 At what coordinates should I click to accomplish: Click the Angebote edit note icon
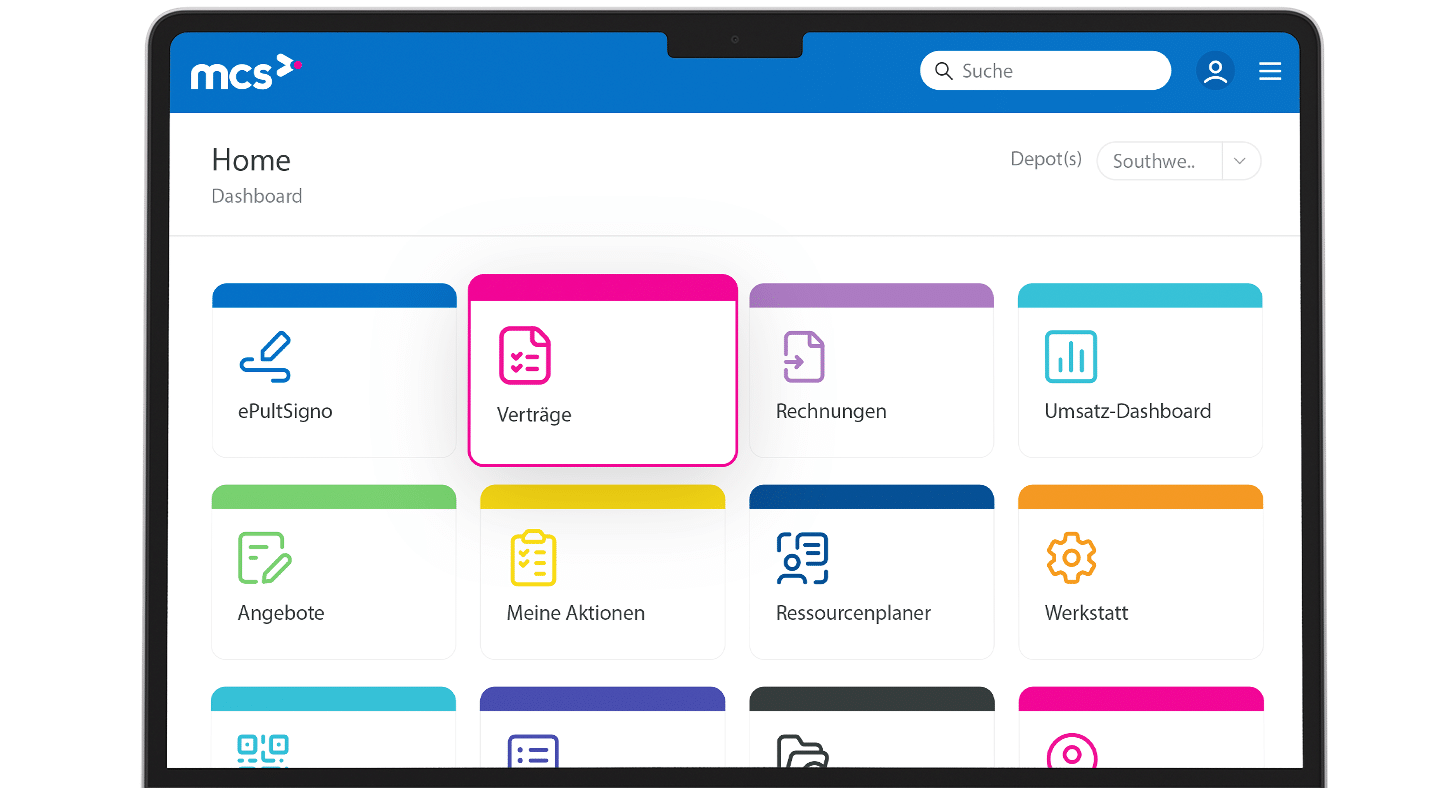tap(265, 558)
